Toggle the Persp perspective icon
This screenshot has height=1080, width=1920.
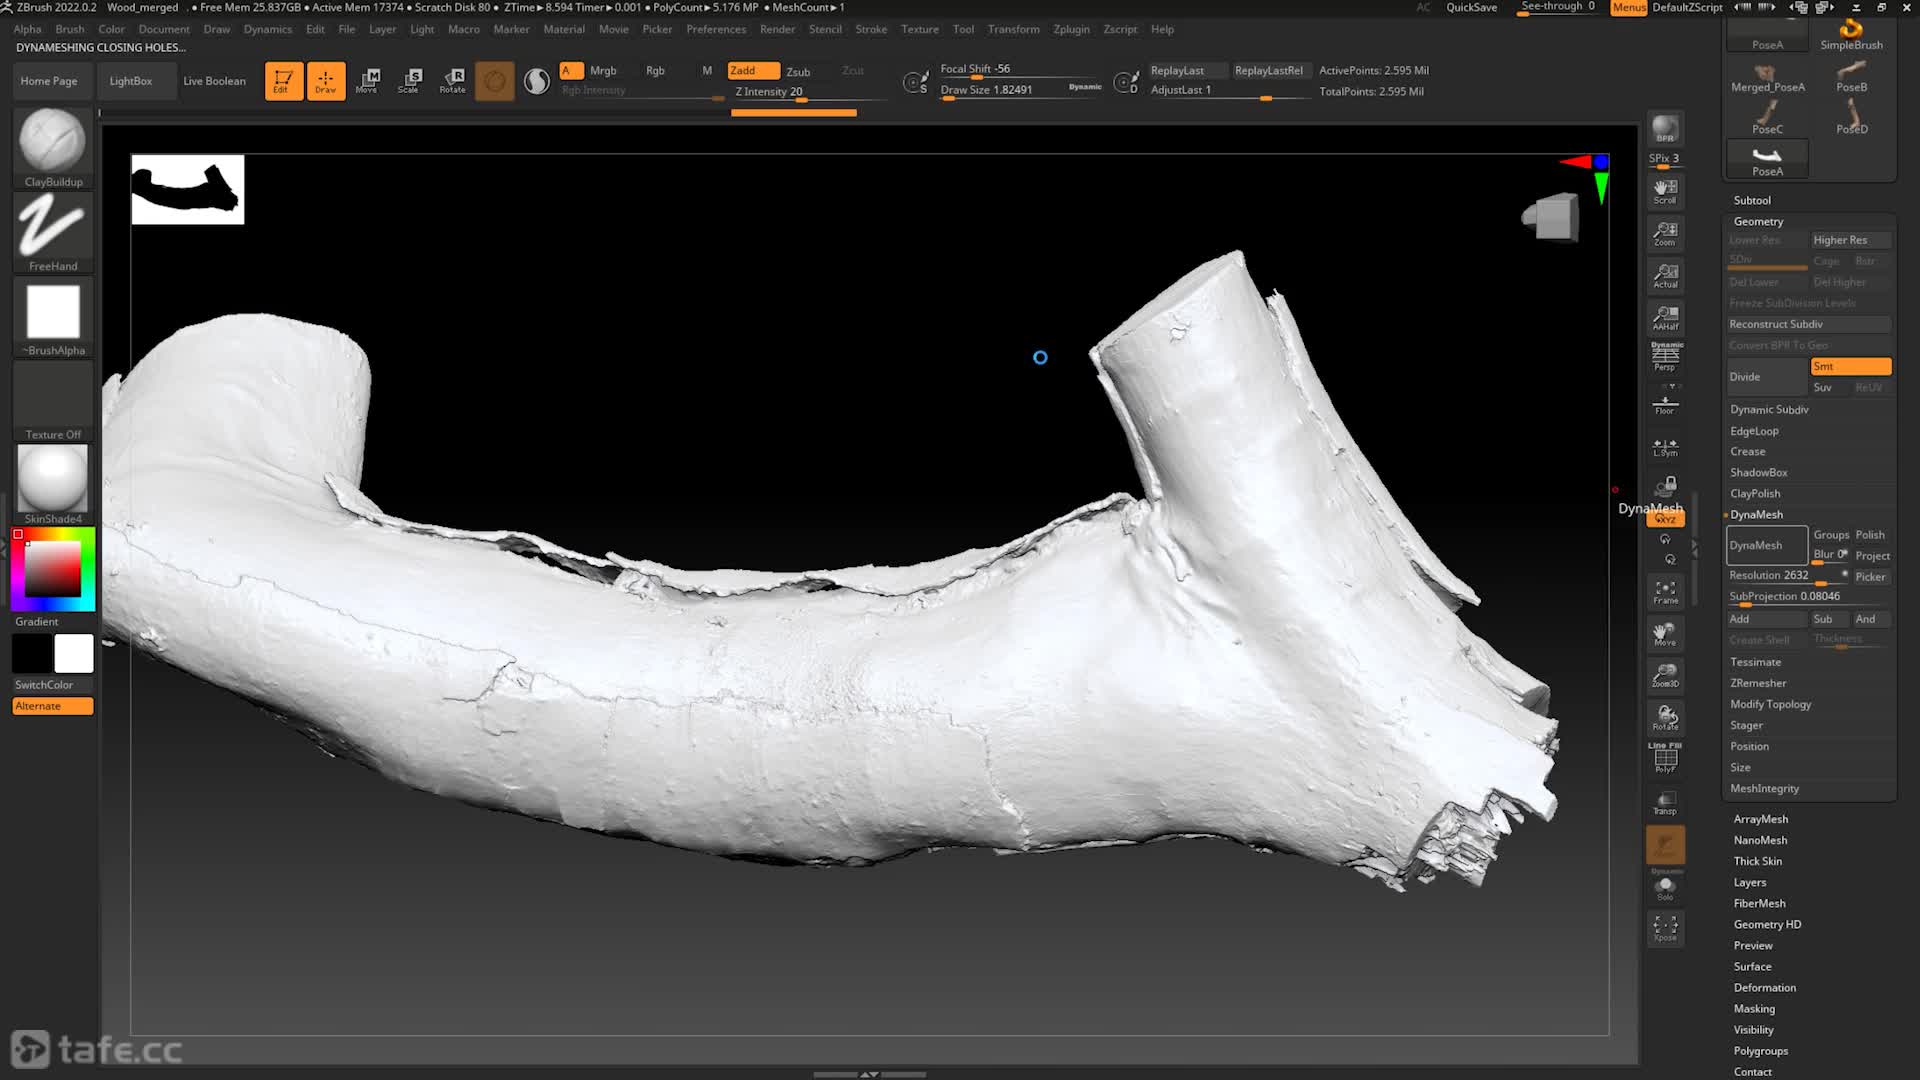point(1665,357)
